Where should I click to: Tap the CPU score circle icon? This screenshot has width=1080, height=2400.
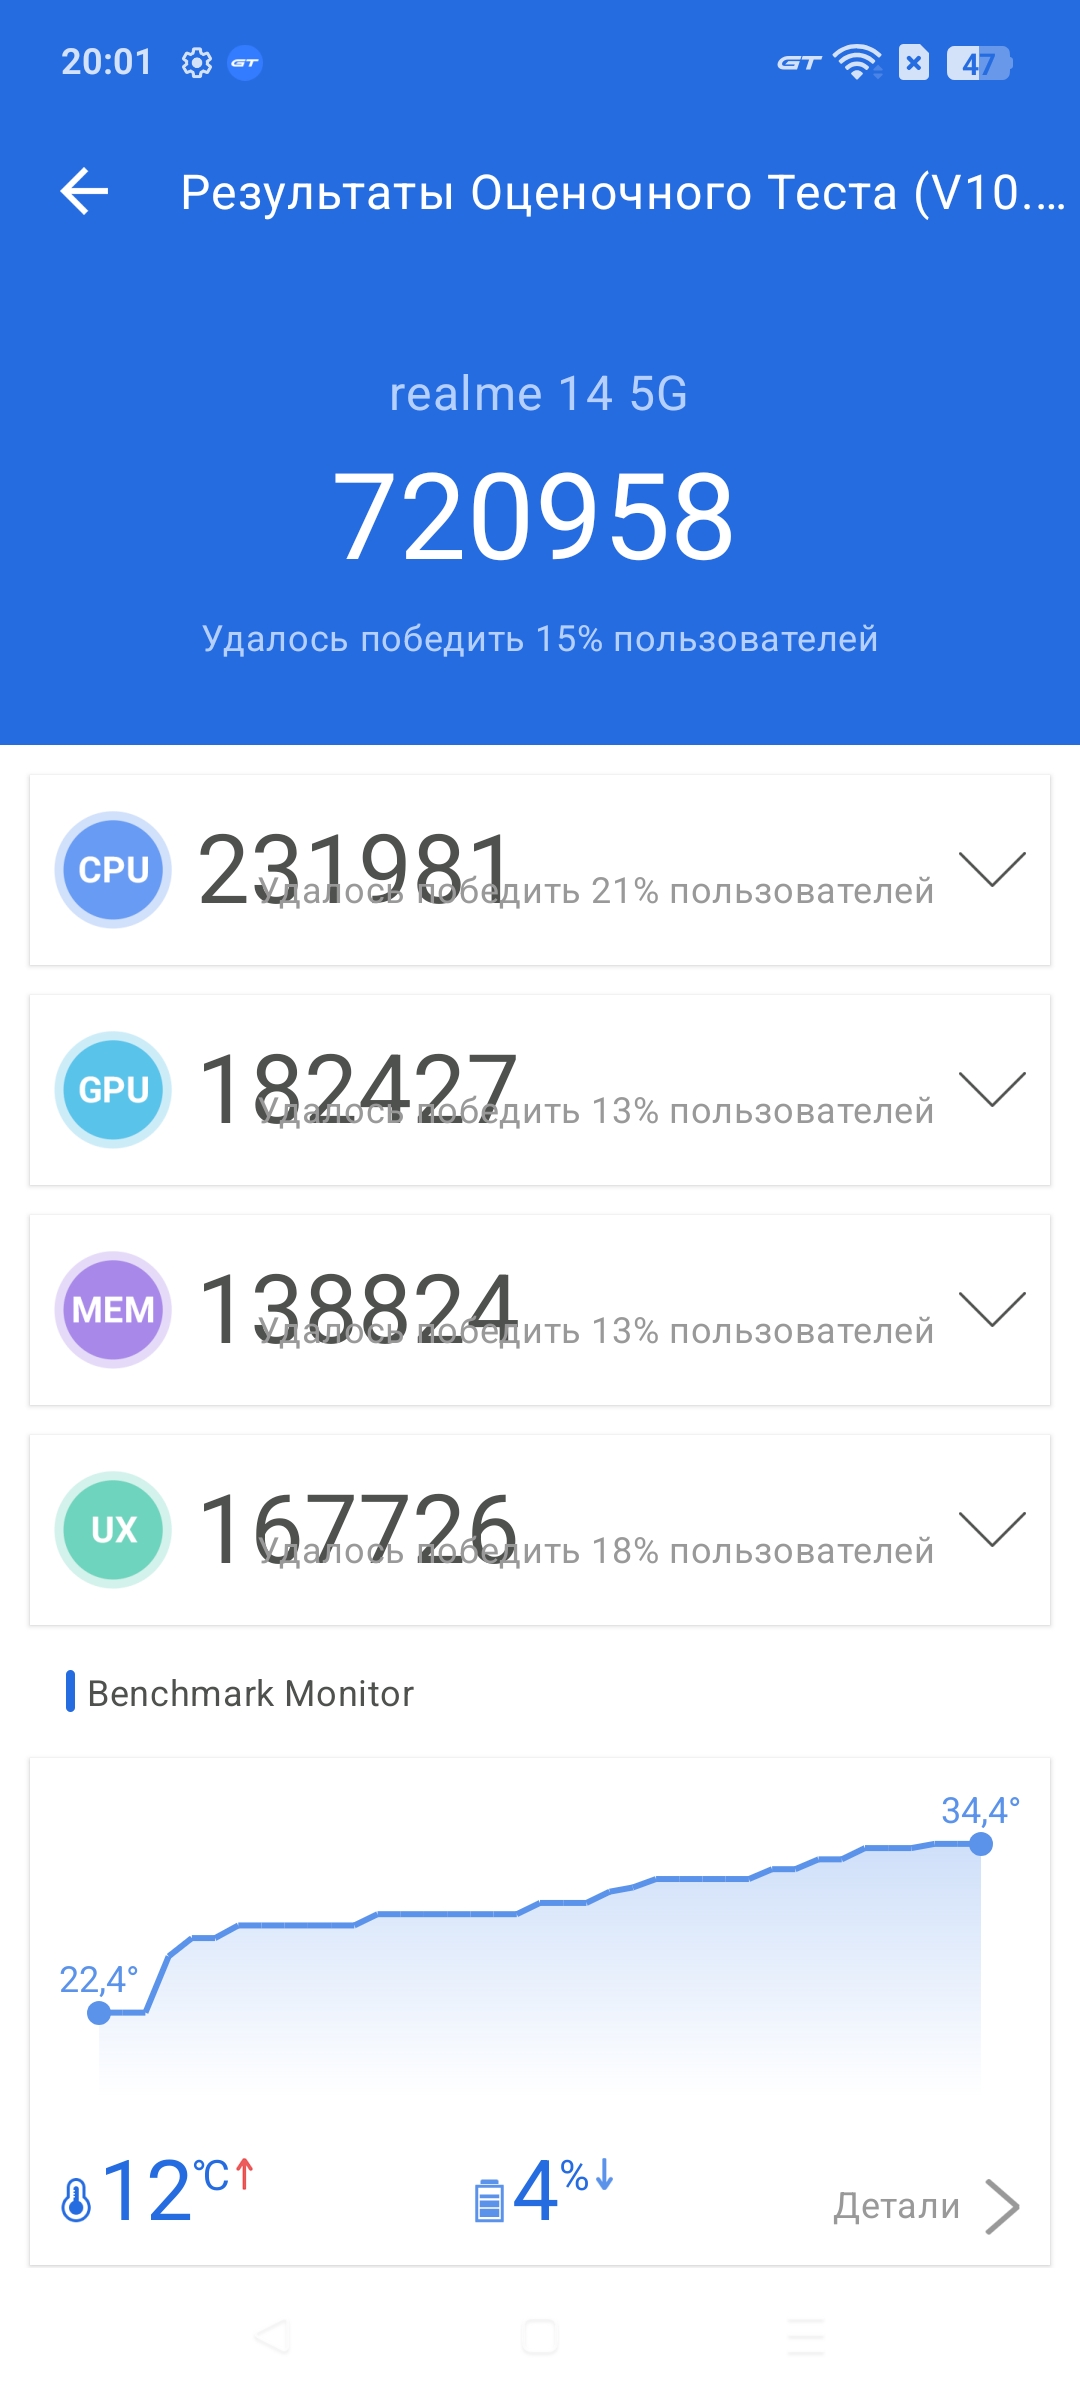click(113, 870)
